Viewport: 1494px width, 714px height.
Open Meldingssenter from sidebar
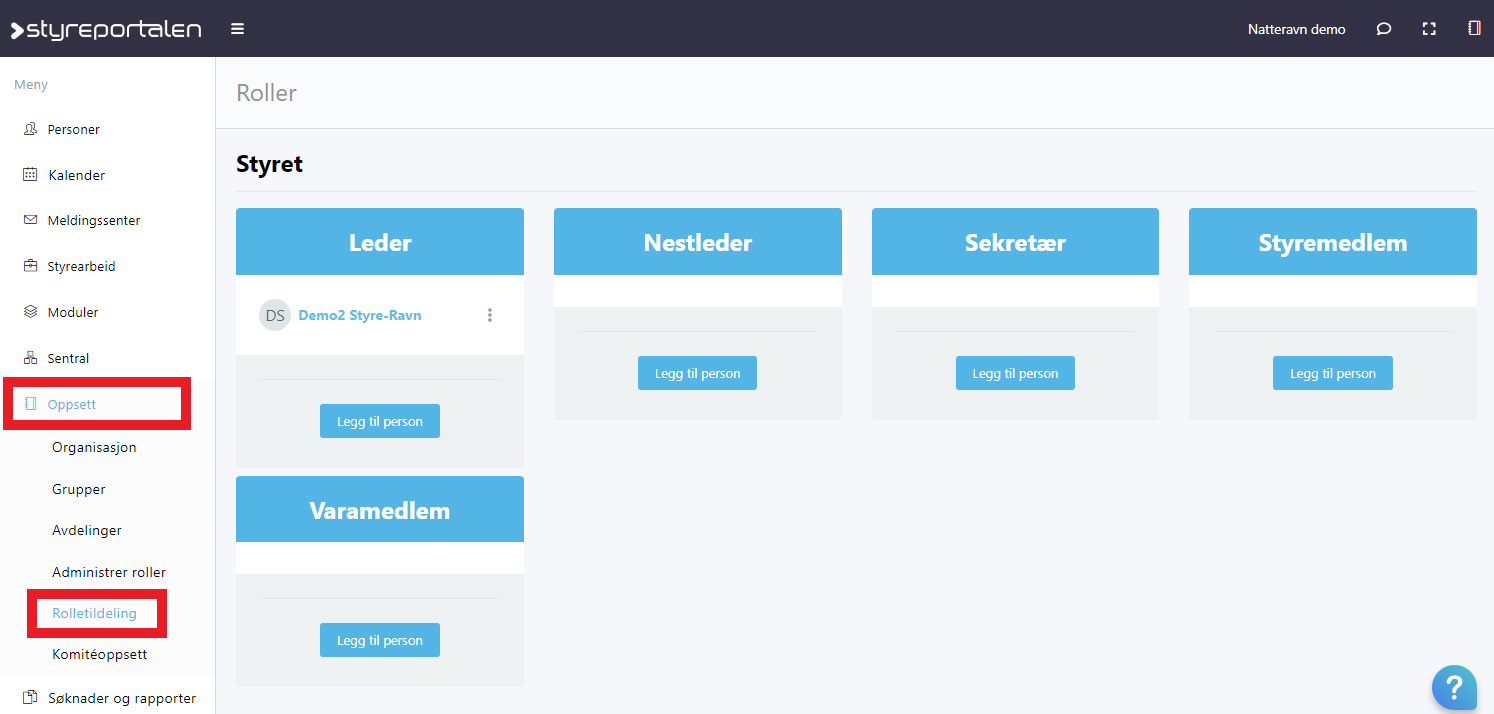point(93,220)
